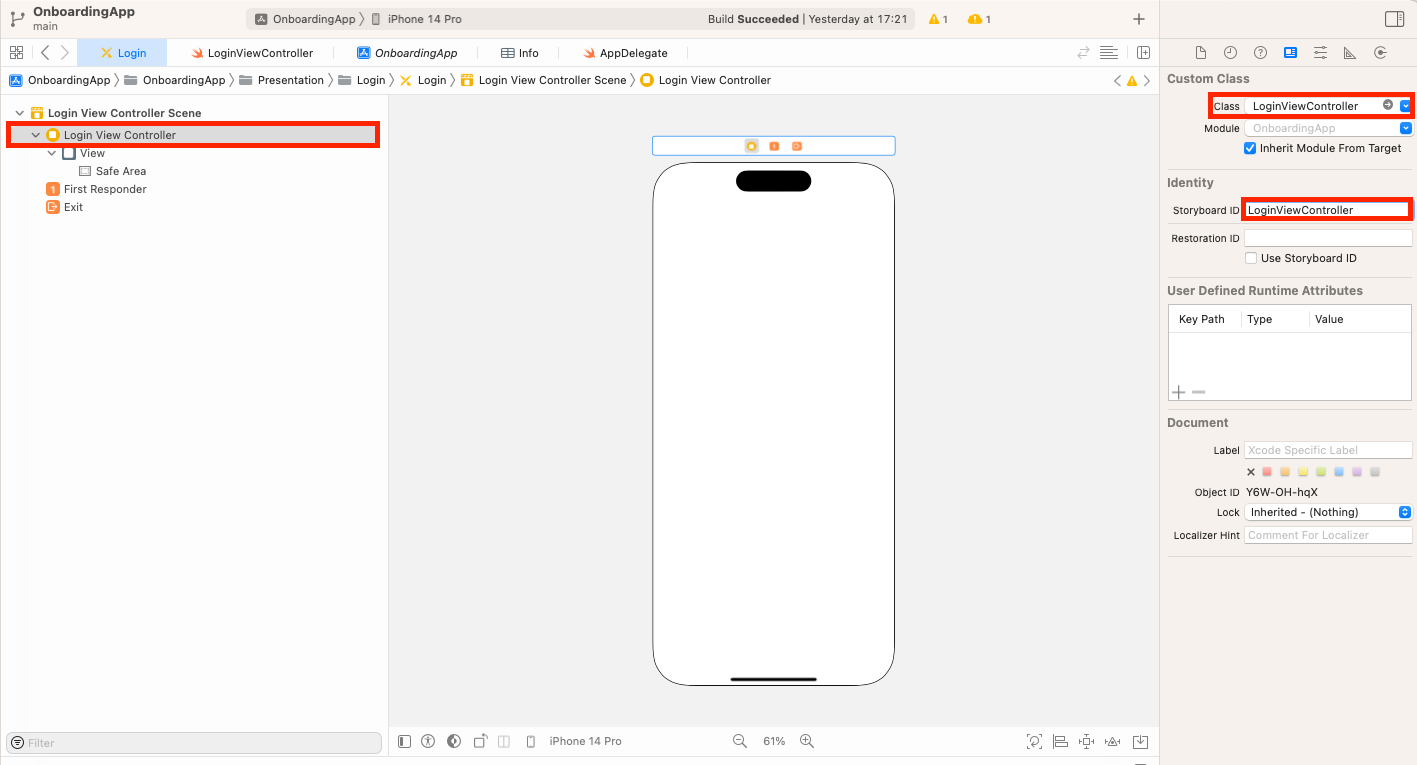Click the Add New Constraints icon
The image size is (1417, 765).
1086,741
